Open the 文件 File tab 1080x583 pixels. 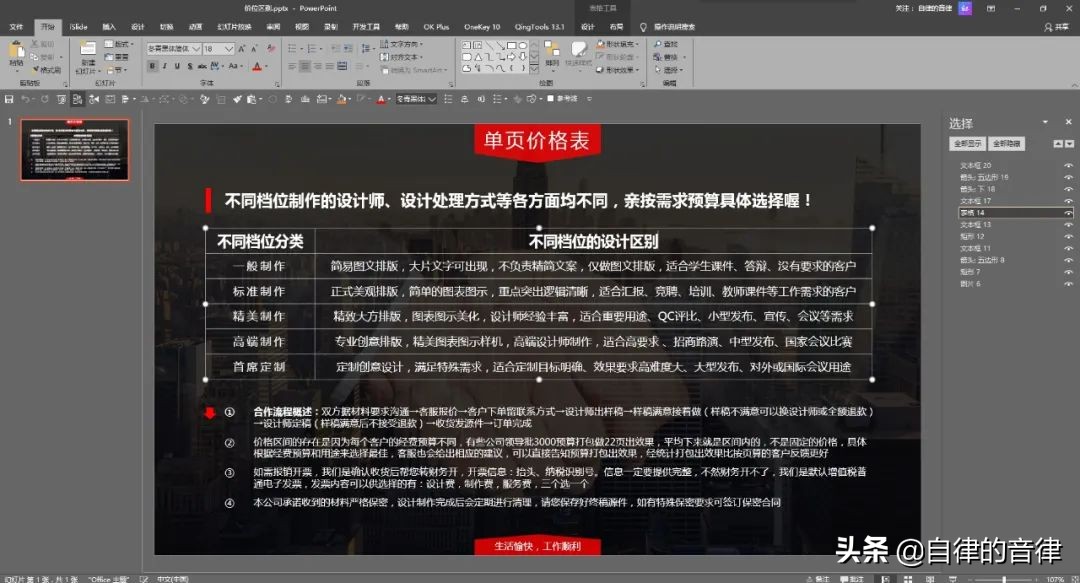coord(16,27)
